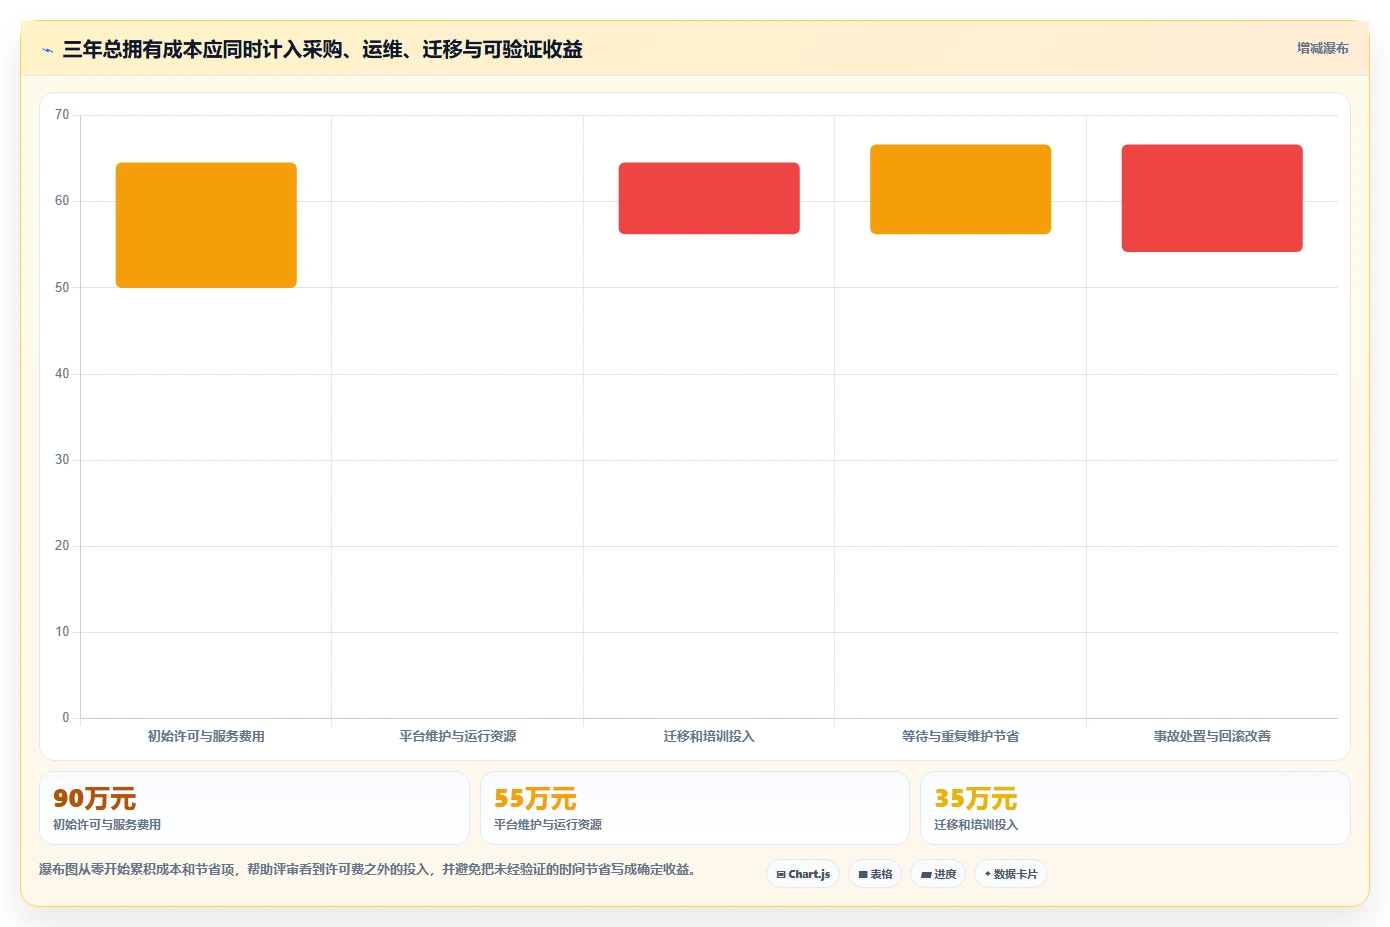The height and width of the screenshot is (927, 1390).
Task: Click the orange bar for 初始许可与服务费用
Action: click(206, 225)
